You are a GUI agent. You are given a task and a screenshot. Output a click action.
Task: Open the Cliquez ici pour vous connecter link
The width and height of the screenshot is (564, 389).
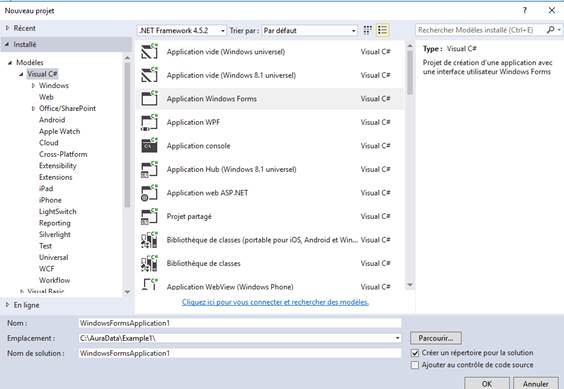point(275,302)
